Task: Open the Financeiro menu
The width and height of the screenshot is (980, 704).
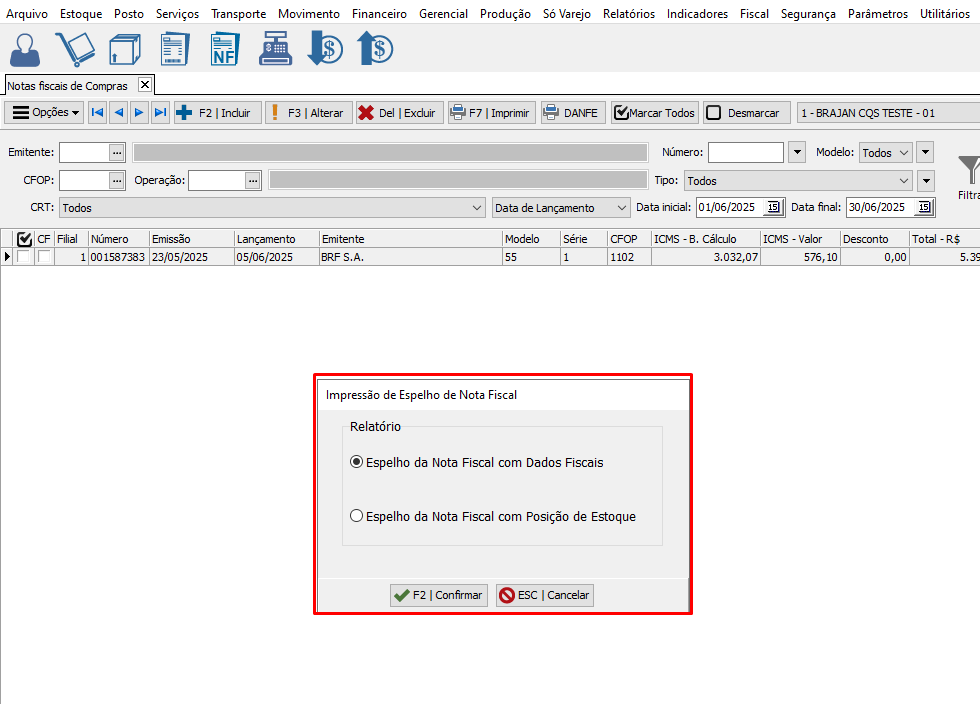Action: (379, 13)
